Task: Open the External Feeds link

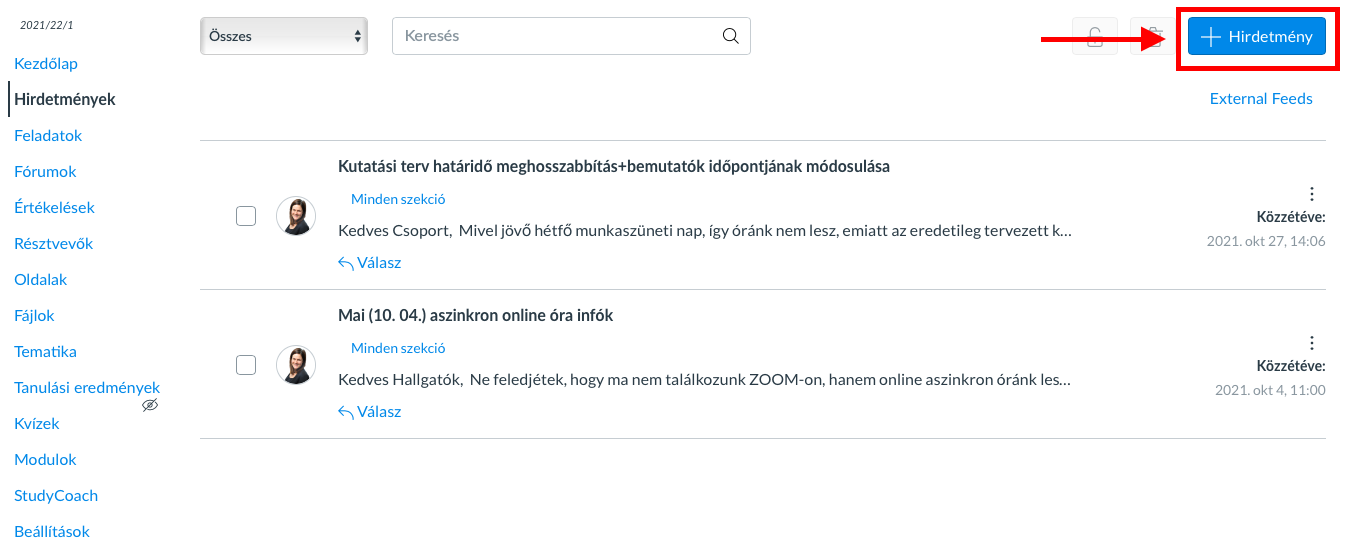Action: (1261, 98)
